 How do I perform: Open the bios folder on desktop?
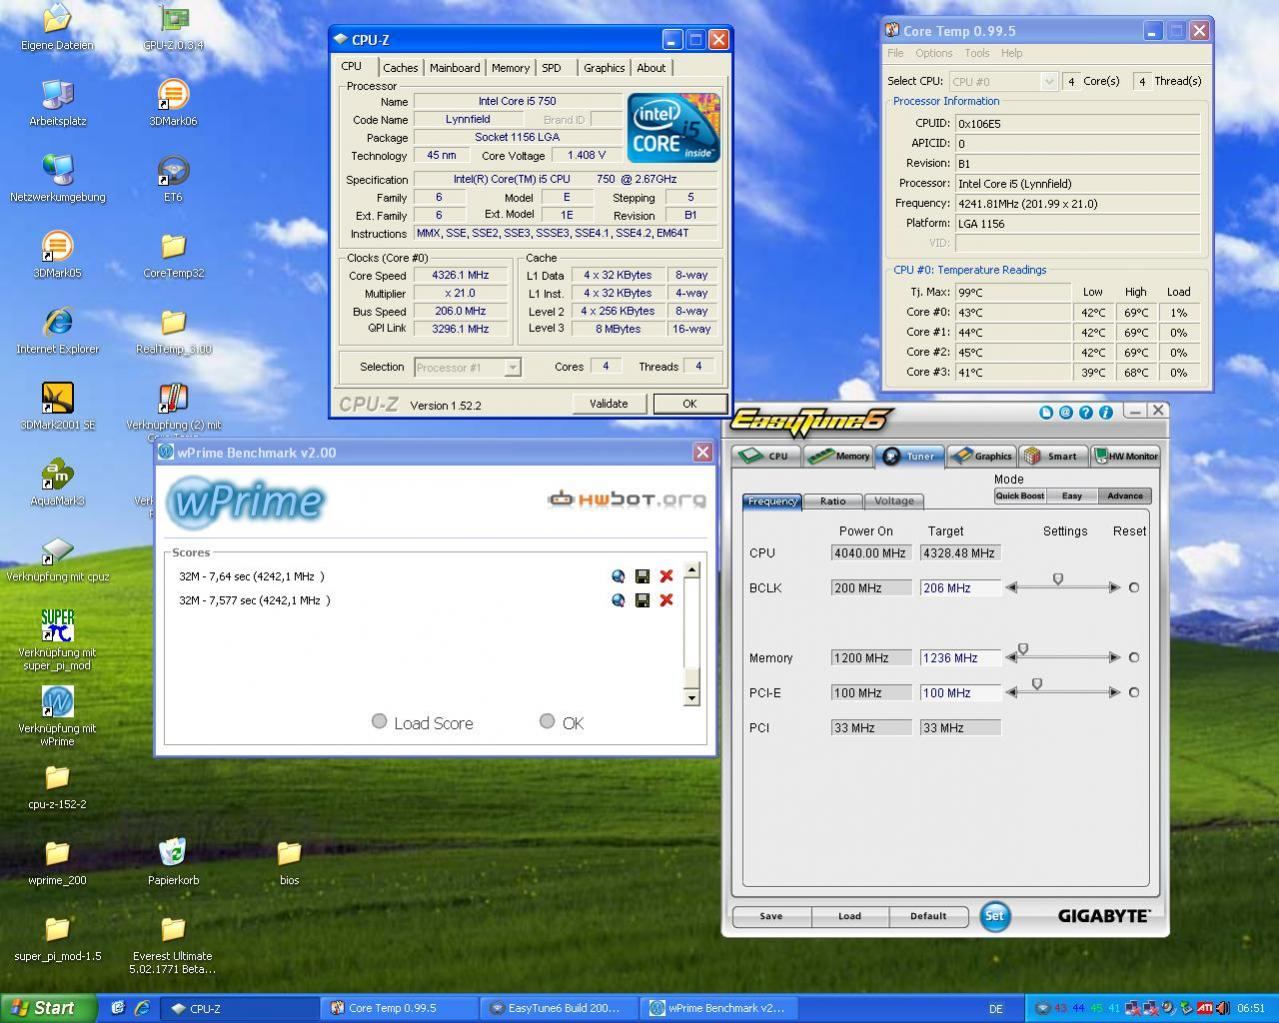(289, 852)
